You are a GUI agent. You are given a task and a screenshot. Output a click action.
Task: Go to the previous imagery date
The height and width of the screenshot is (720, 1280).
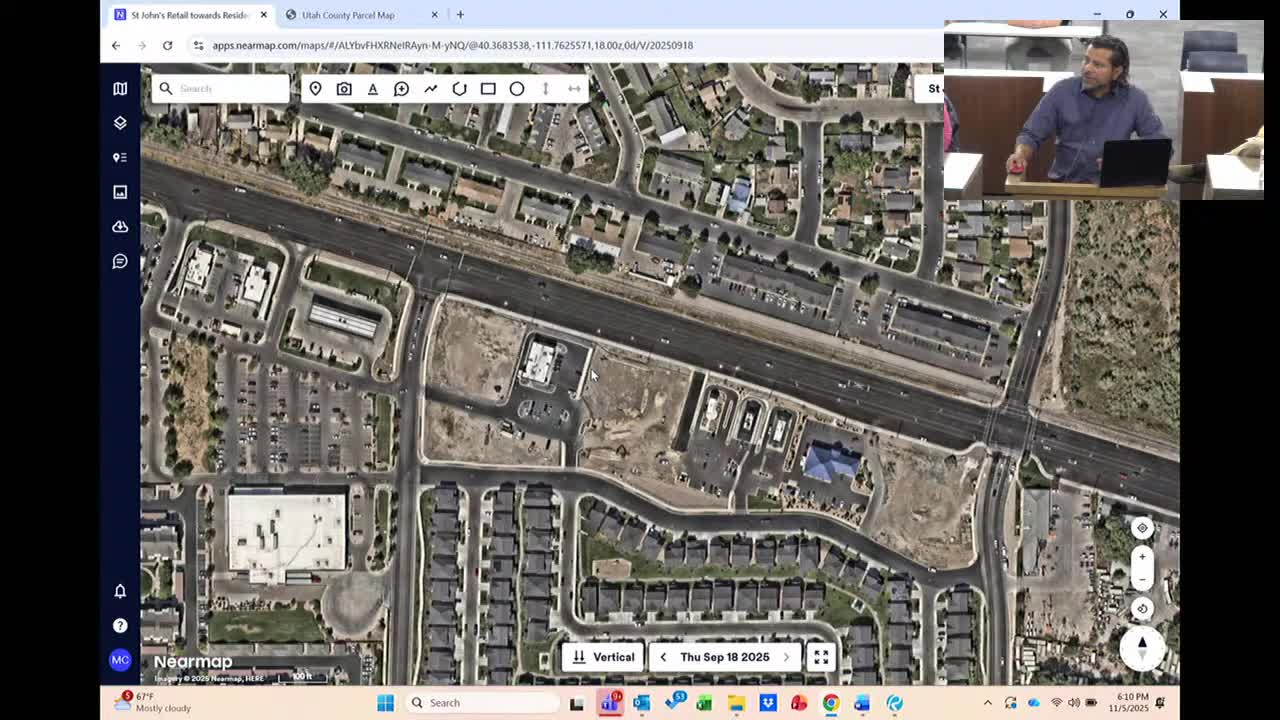click(x=663, y=657)
